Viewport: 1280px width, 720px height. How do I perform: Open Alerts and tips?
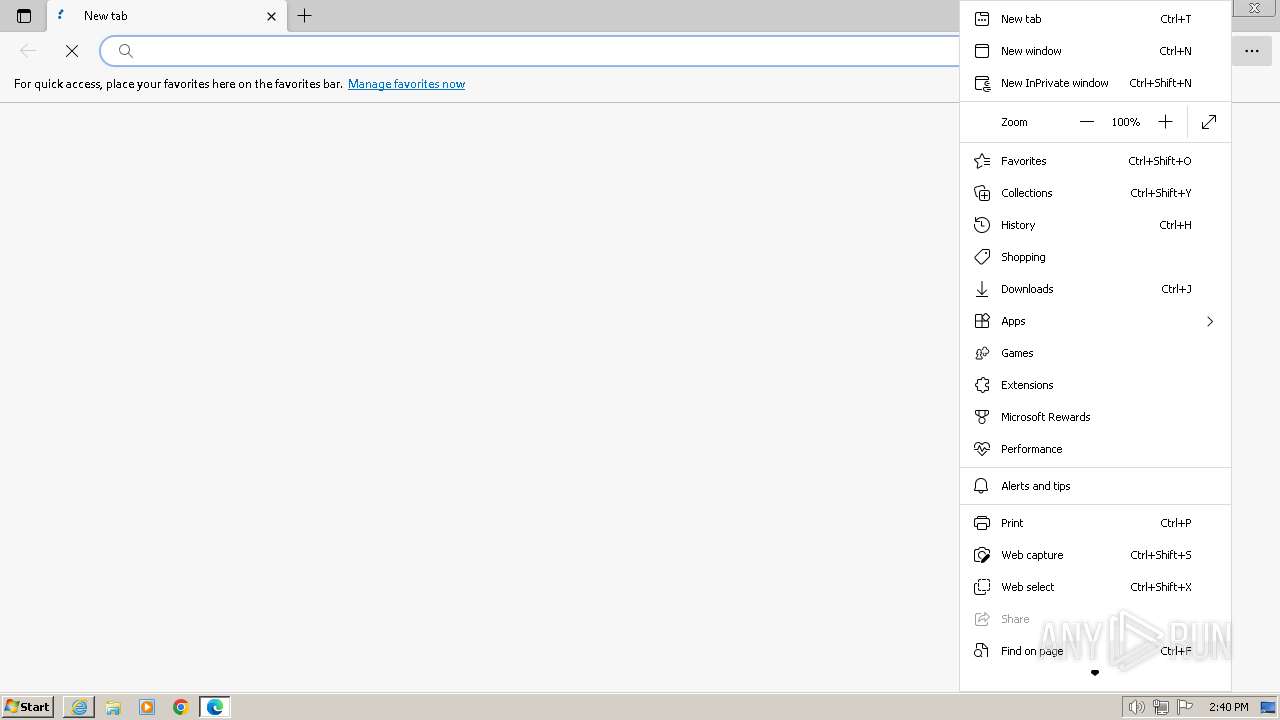click(1095, 486)
